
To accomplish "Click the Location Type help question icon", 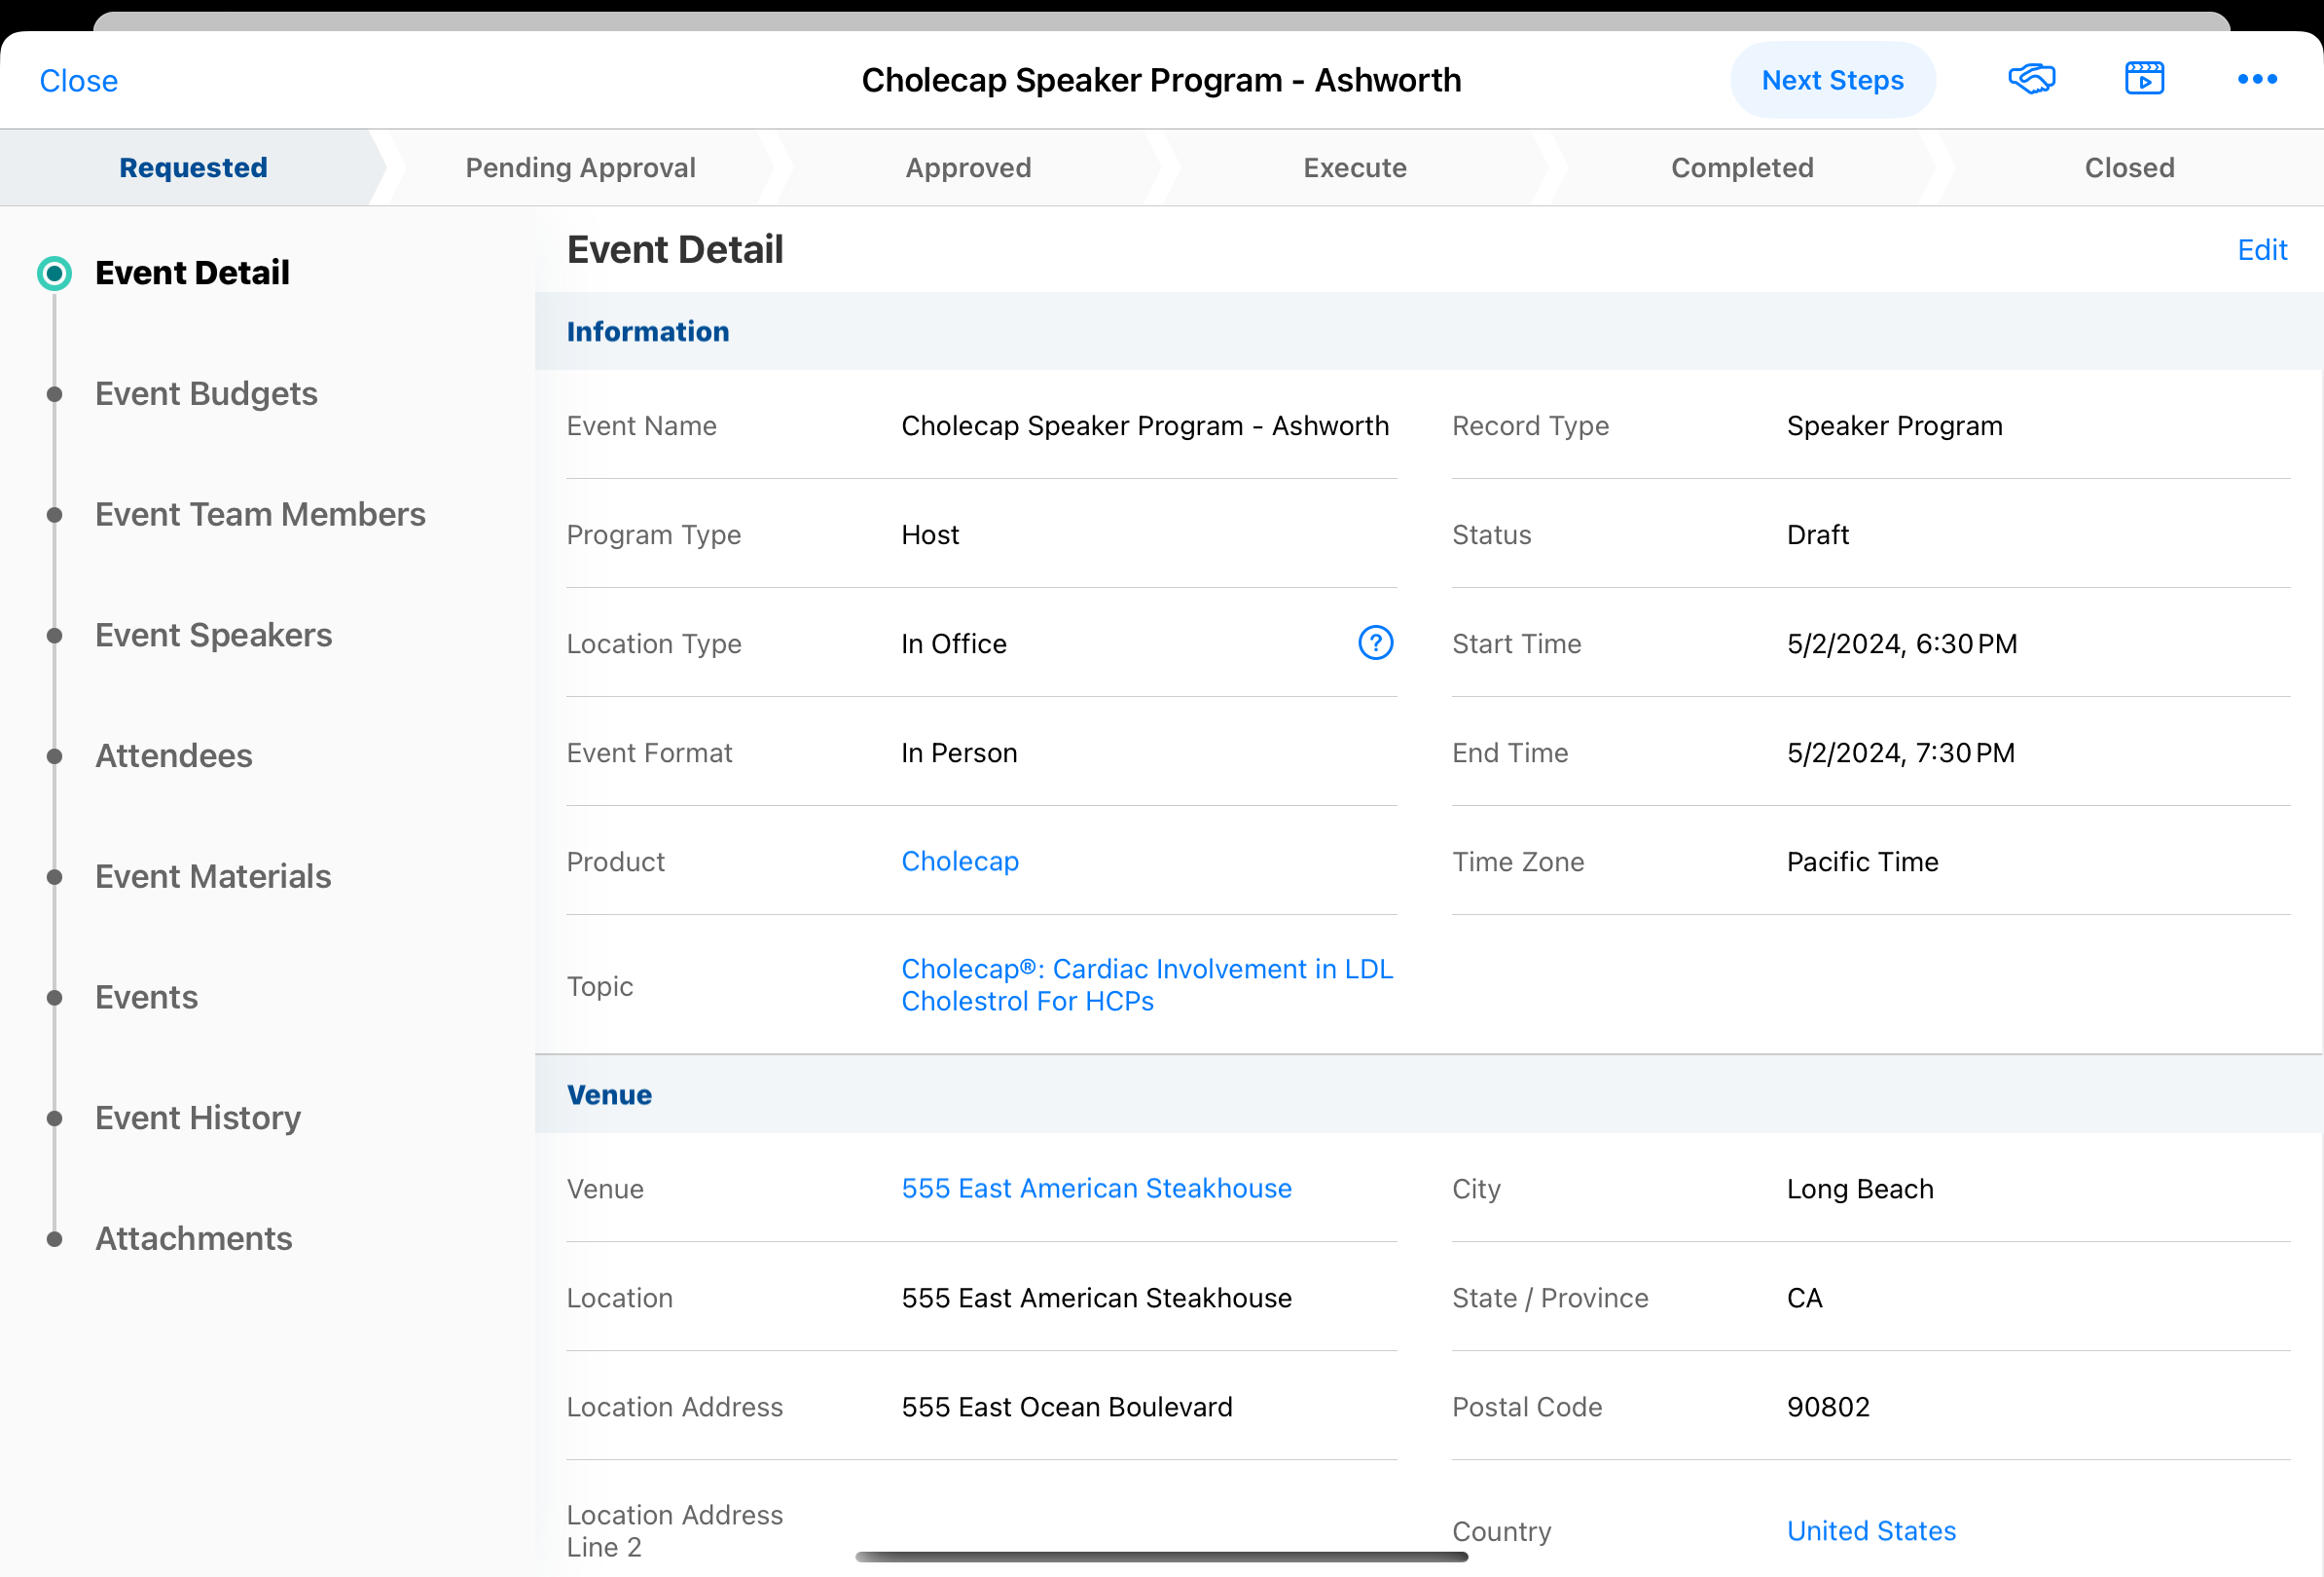I will coord(1375,643).
